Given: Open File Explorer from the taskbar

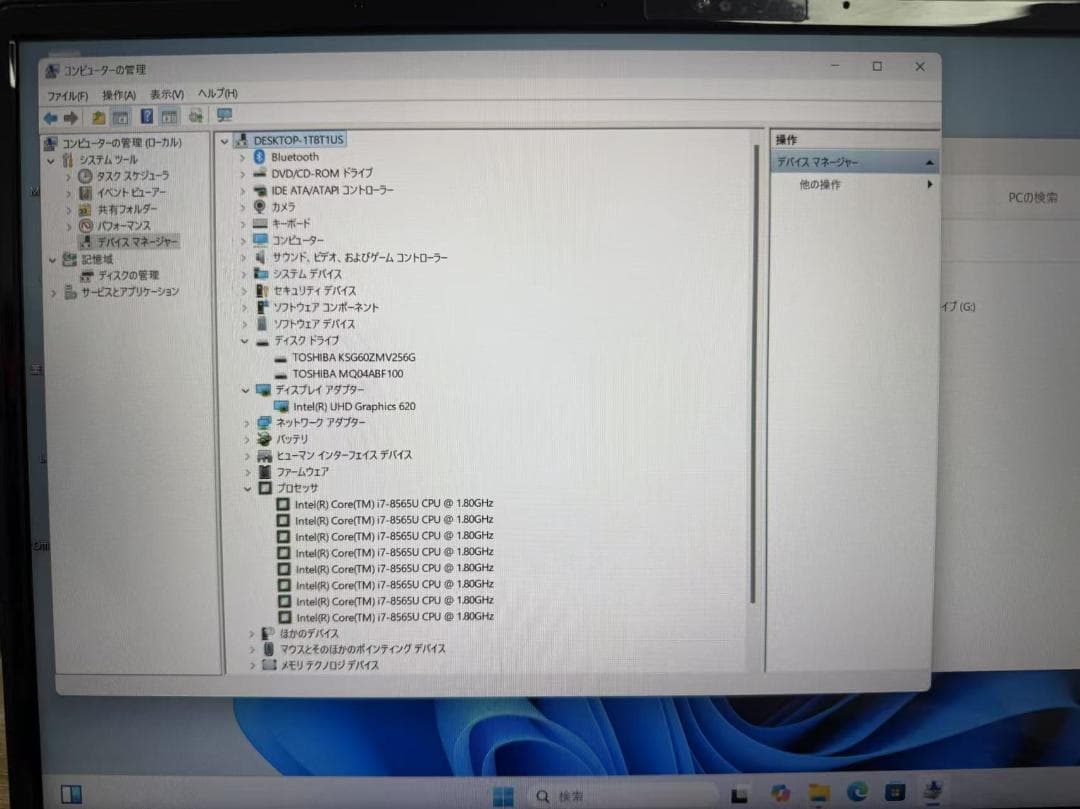Looking at the screenshot, I should click(819, 794).
